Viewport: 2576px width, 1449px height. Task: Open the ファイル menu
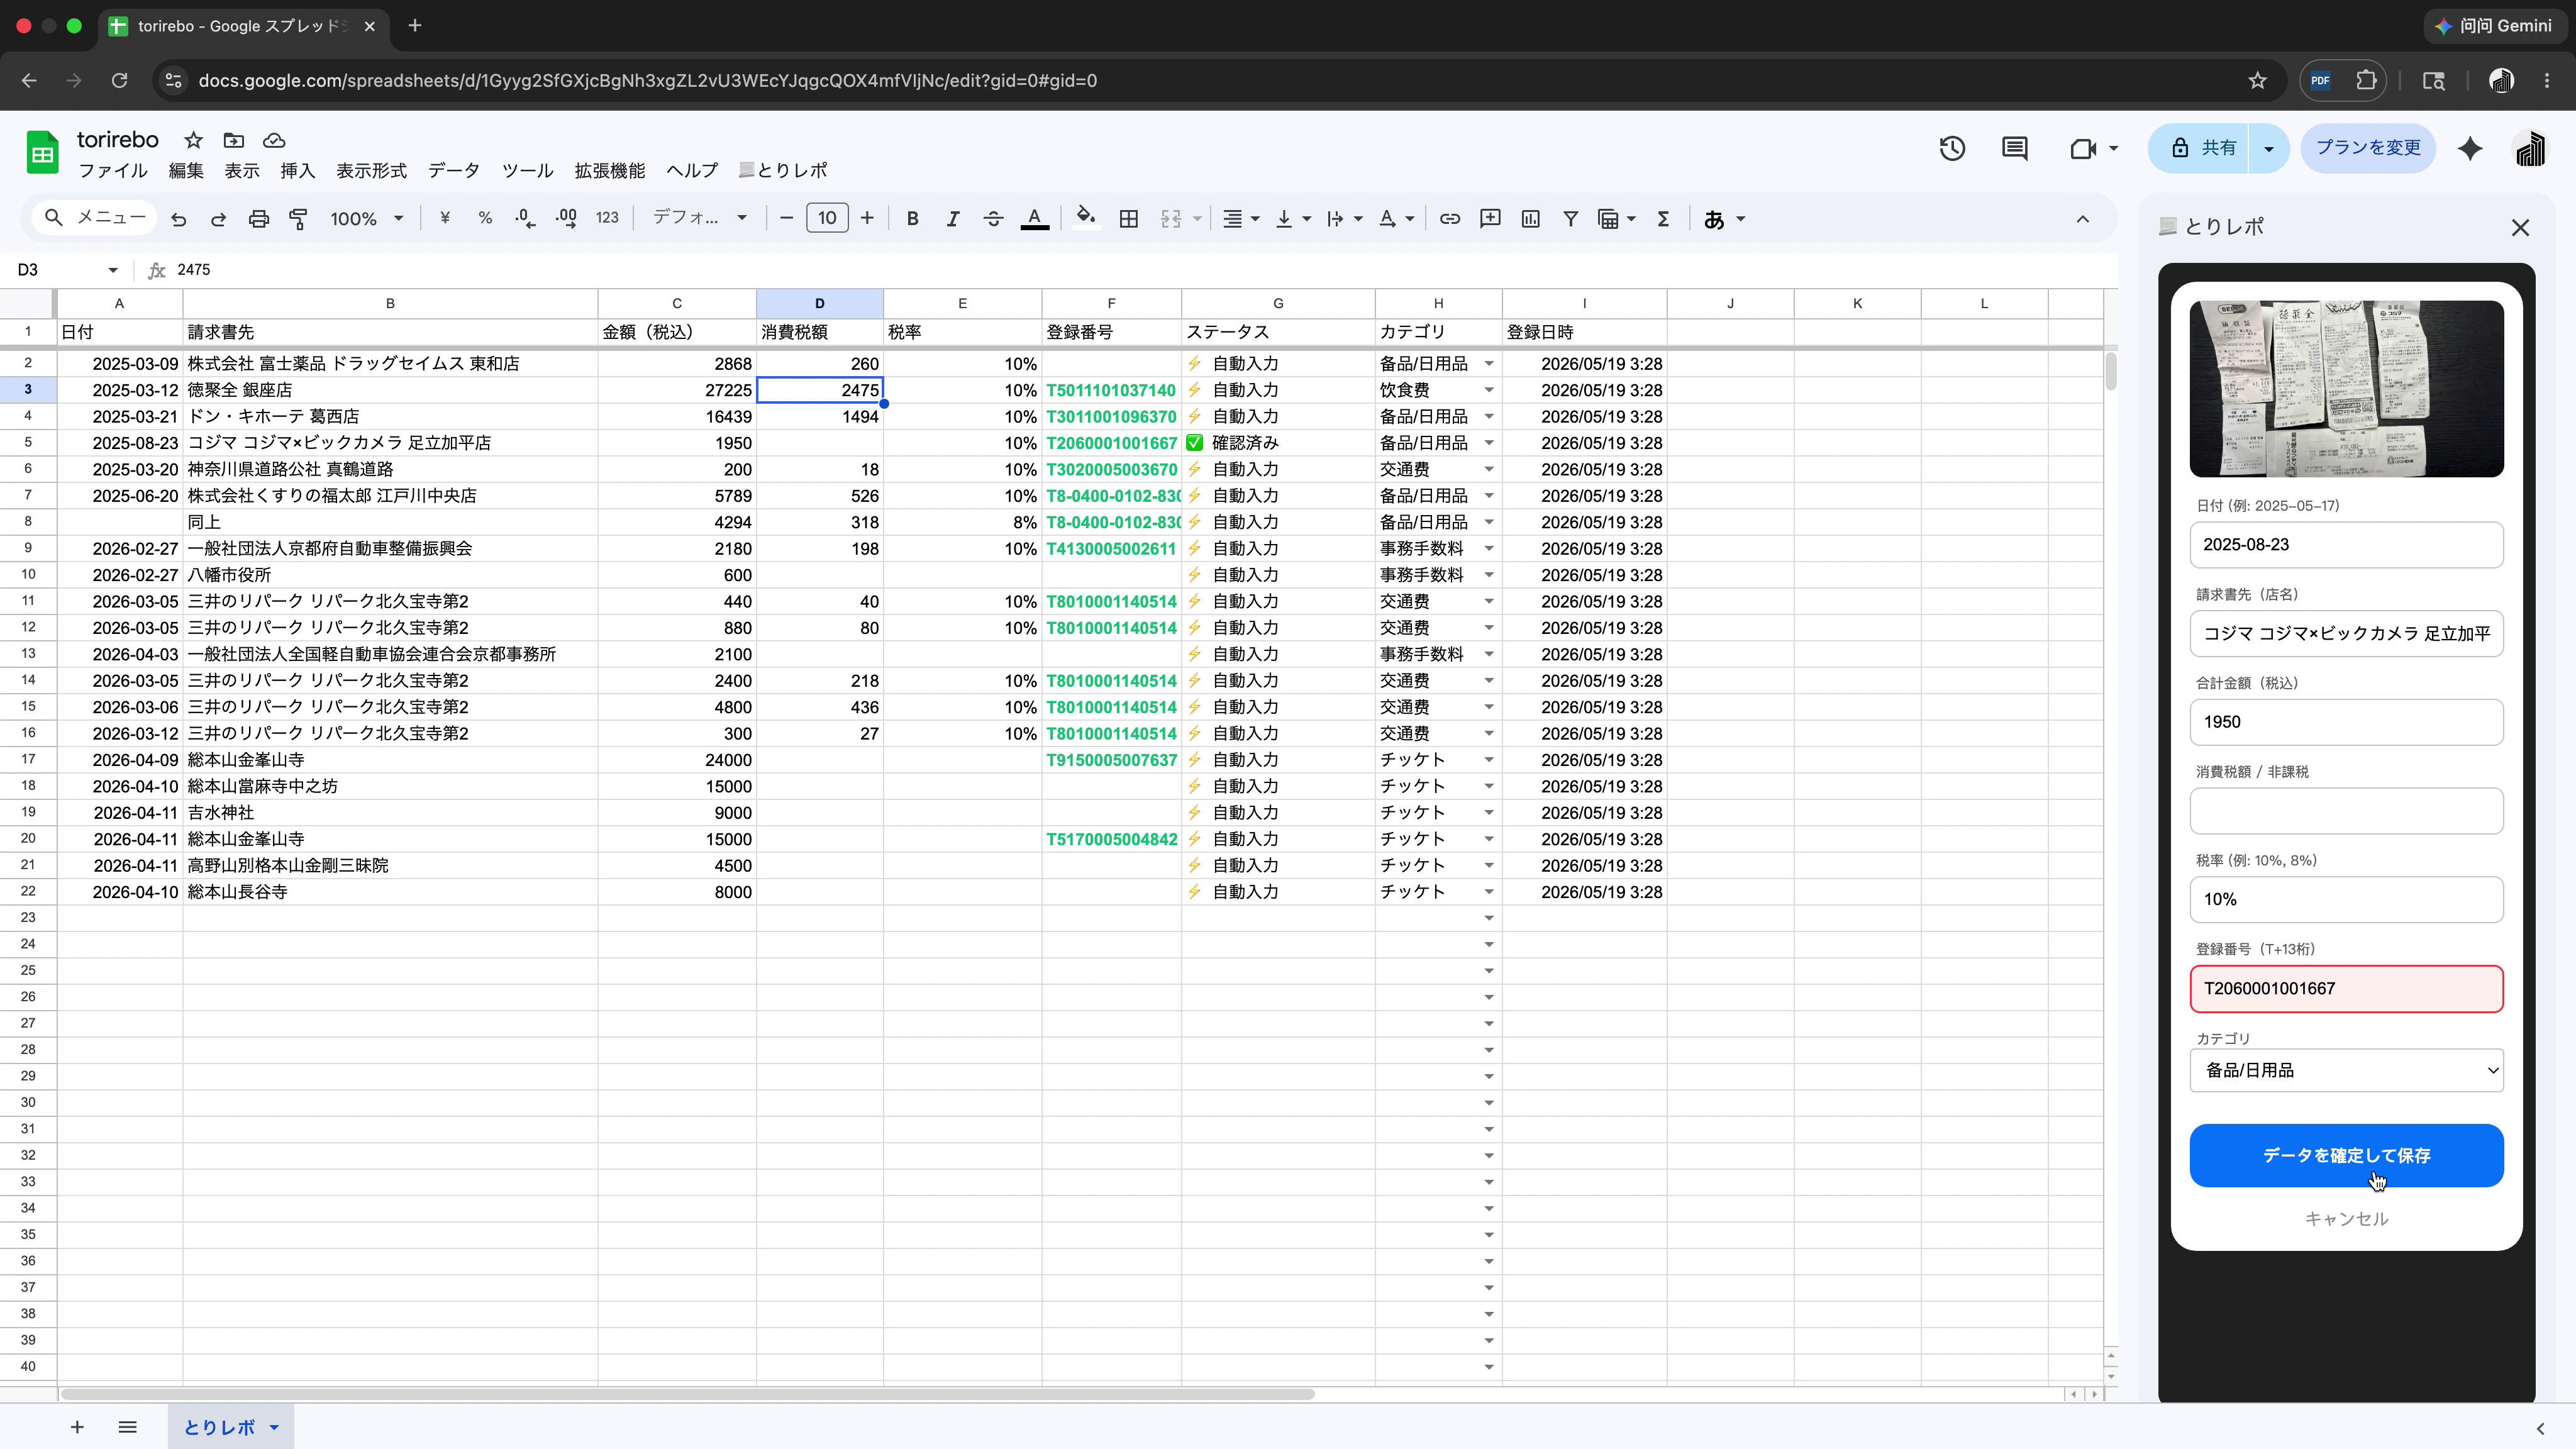tap(113, 171)
